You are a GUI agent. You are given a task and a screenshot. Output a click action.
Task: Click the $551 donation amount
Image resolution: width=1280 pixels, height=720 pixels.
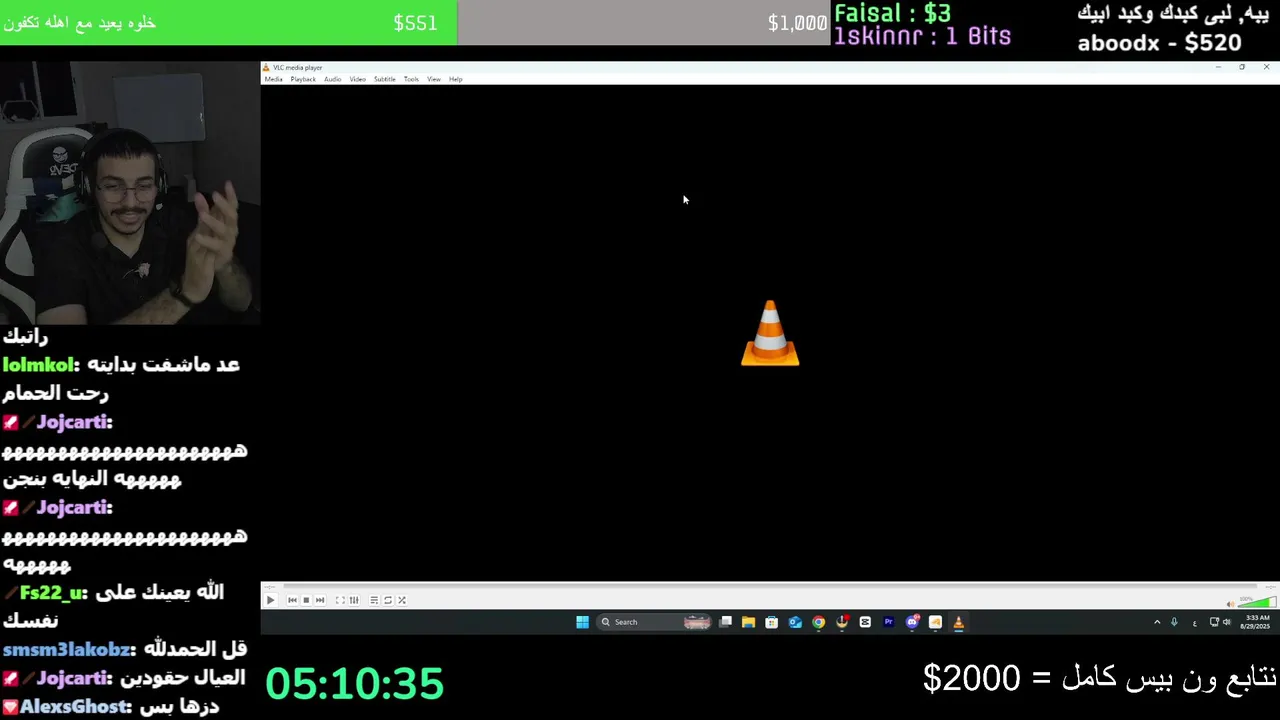(x=415, y=23)
